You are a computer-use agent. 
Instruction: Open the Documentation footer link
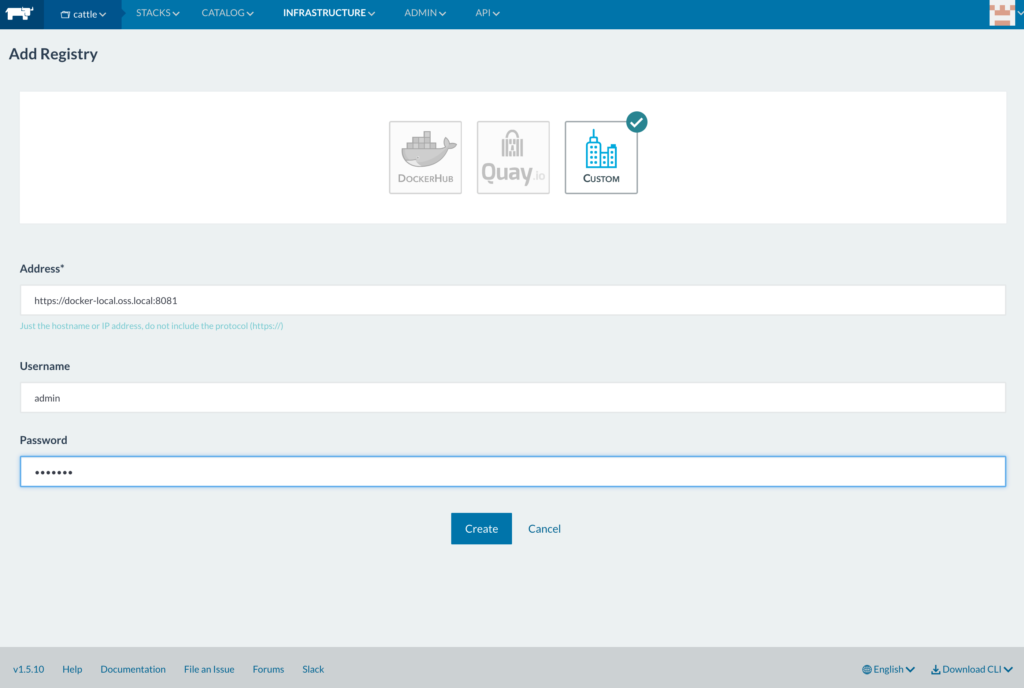coord(133,669)
